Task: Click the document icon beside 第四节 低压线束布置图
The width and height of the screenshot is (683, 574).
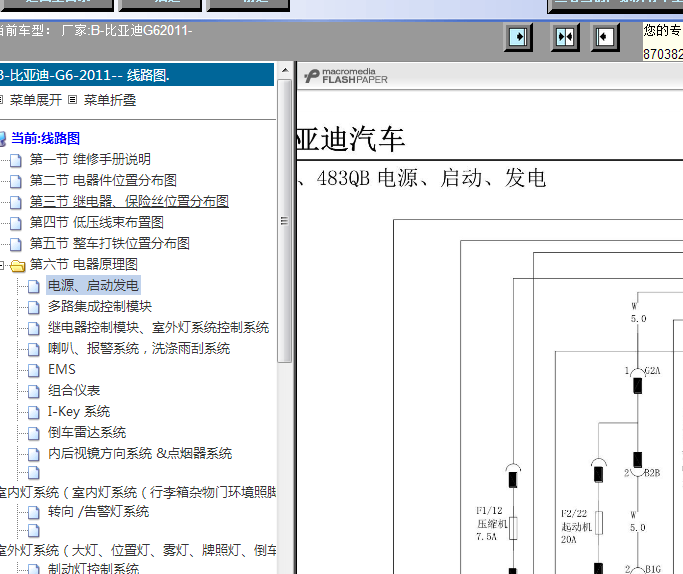Action: click(16, 223)
